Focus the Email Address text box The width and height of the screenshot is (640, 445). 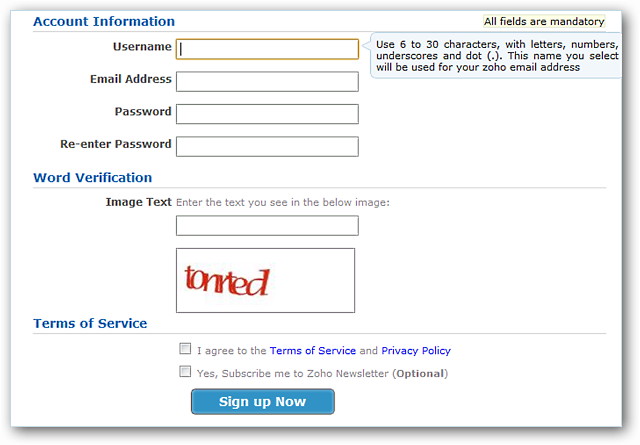pos(267,81)
